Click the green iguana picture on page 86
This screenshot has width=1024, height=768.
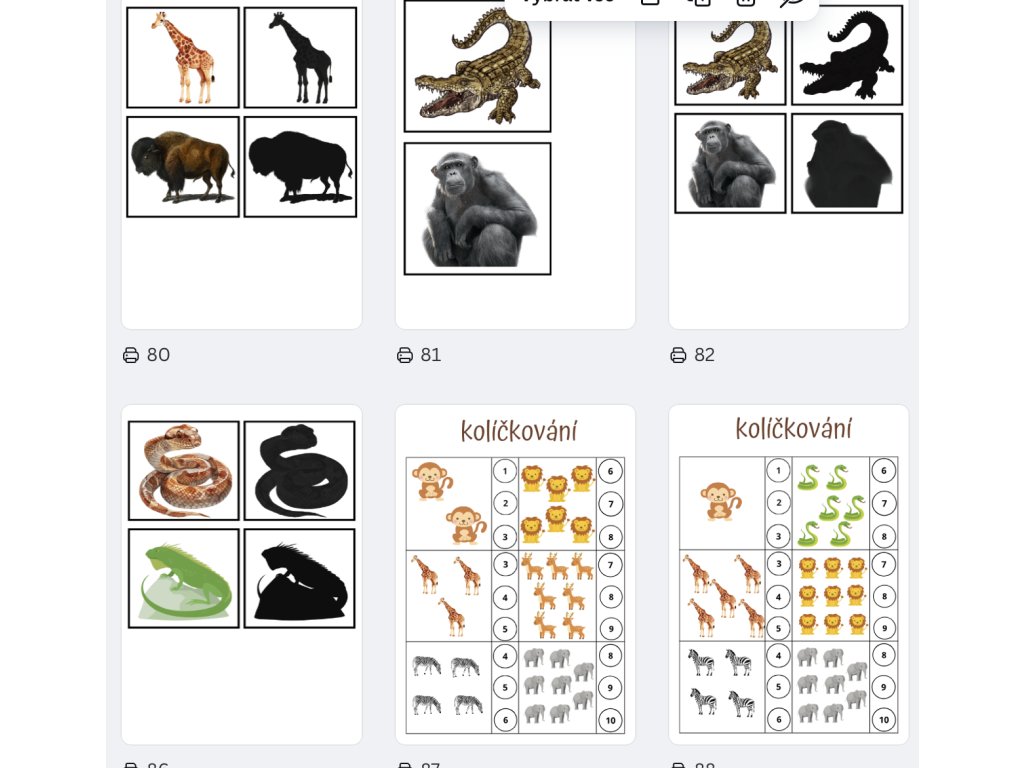tap(184, 579)
